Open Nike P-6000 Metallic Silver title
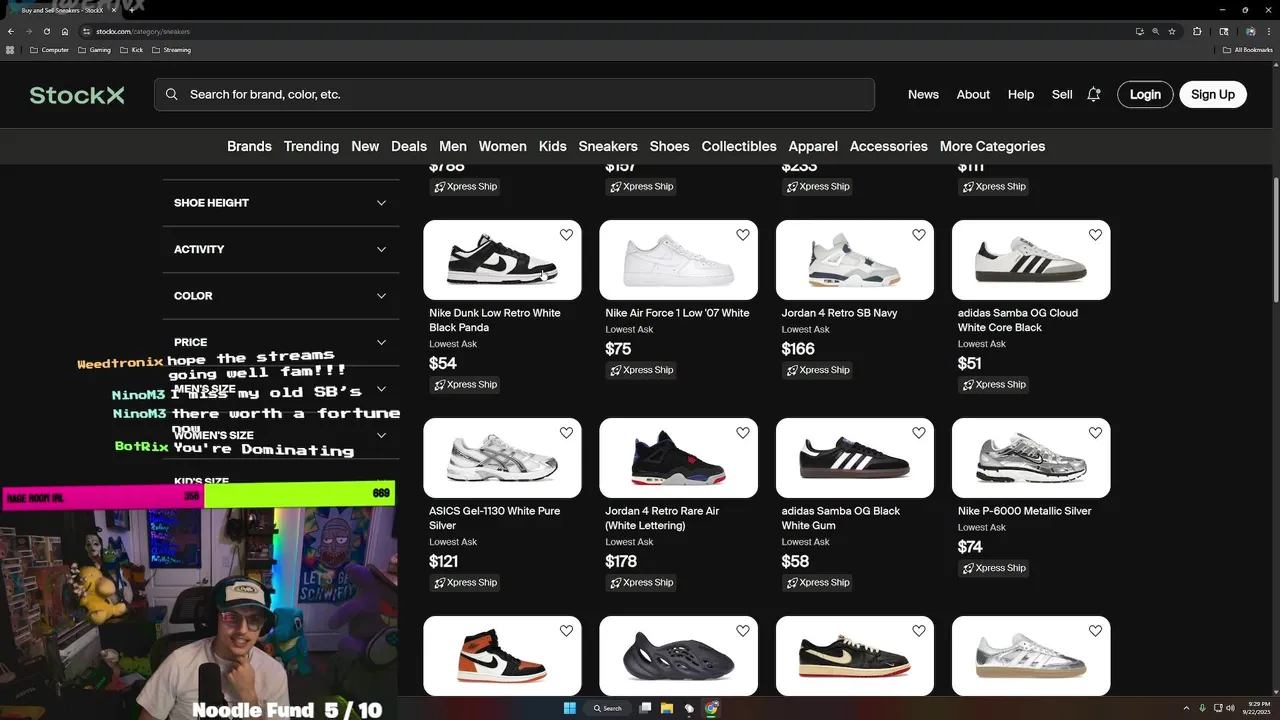 pyautogui.click(x=1024, y=511)
